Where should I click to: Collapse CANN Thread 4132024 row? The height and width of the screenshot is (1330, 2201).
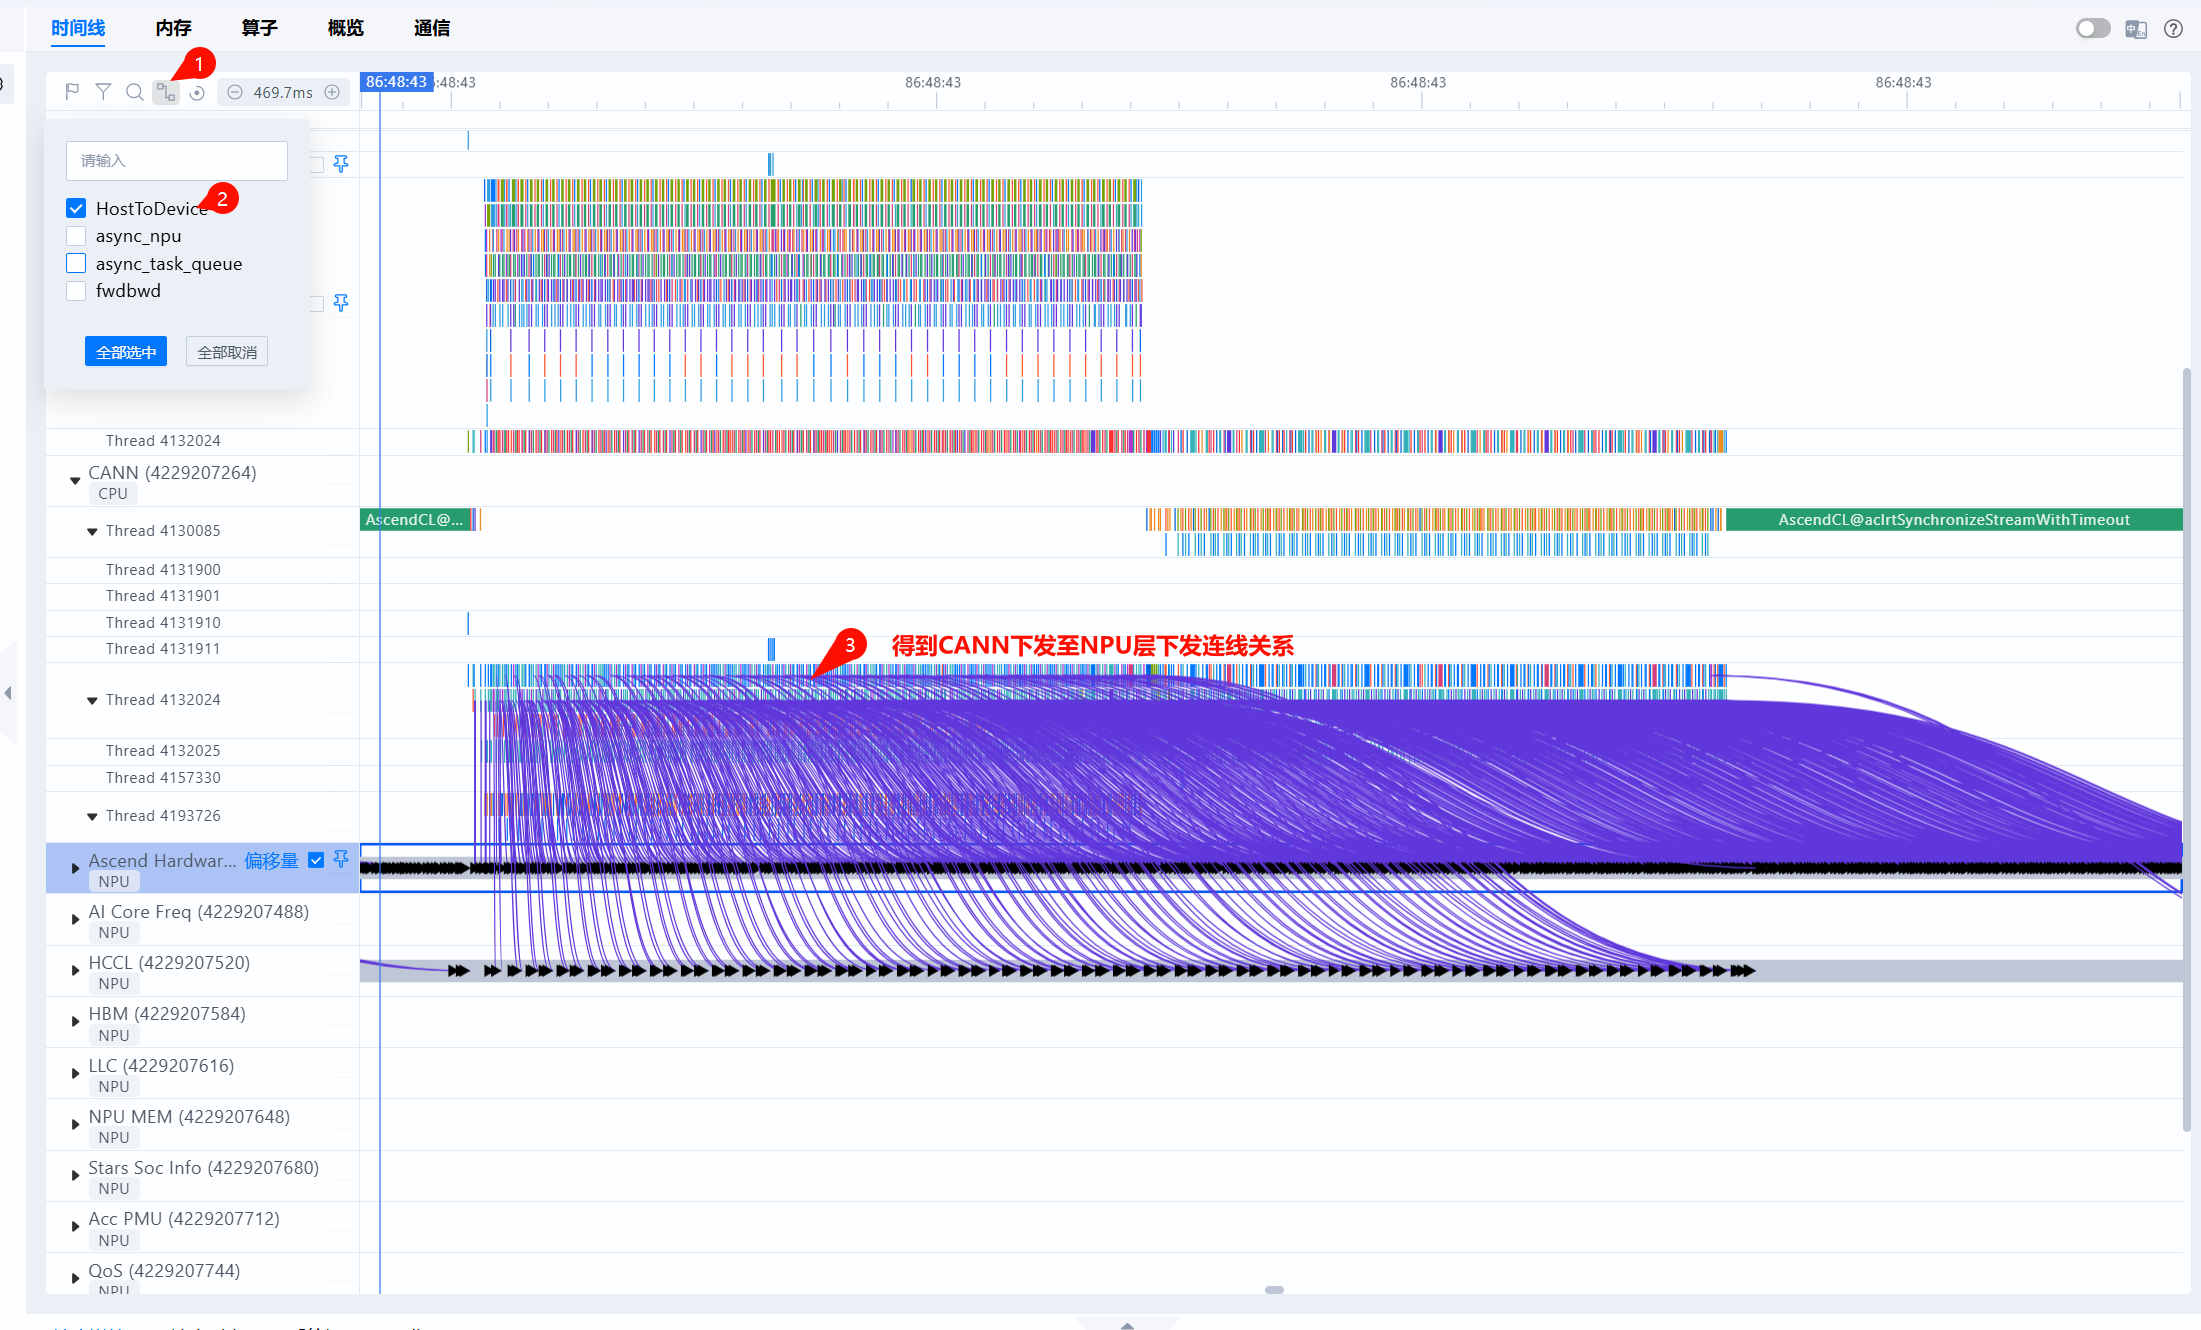(92, 700)
